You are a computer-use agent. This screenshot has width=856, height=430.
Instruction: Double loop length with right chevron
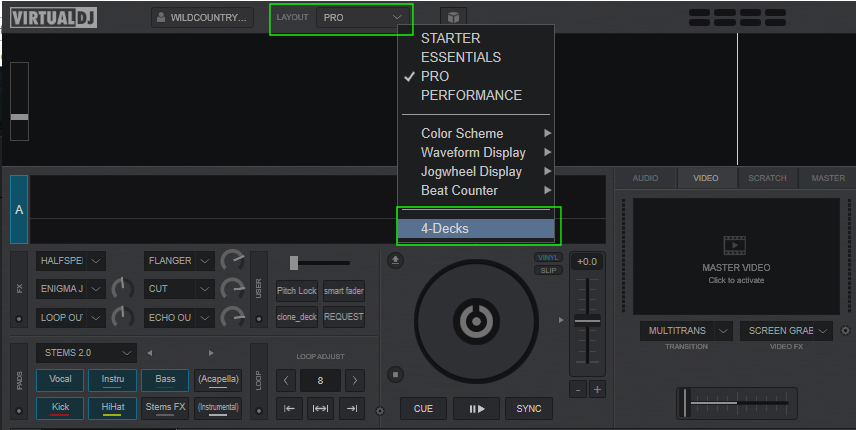click(355, 380)
